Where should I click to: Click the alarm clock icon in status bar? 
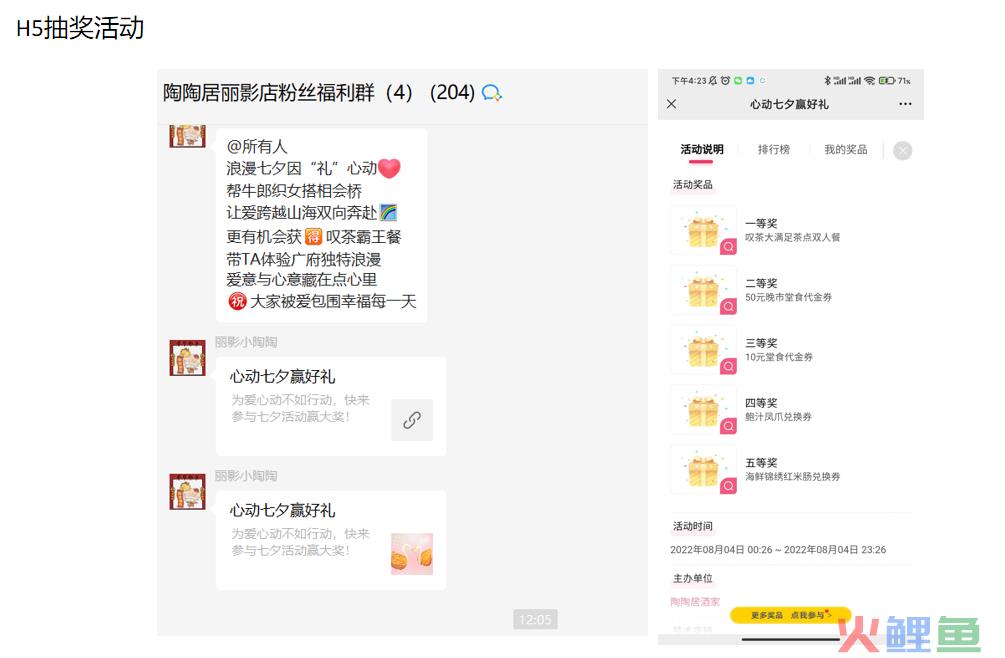[x=725, y=81]
